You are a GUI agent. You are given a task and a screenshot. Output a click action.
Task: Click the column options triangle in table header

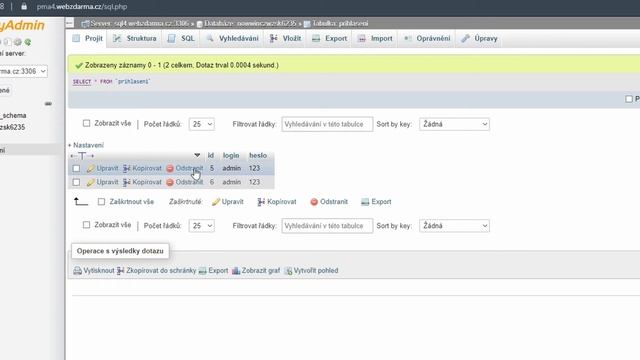[197, 155]
